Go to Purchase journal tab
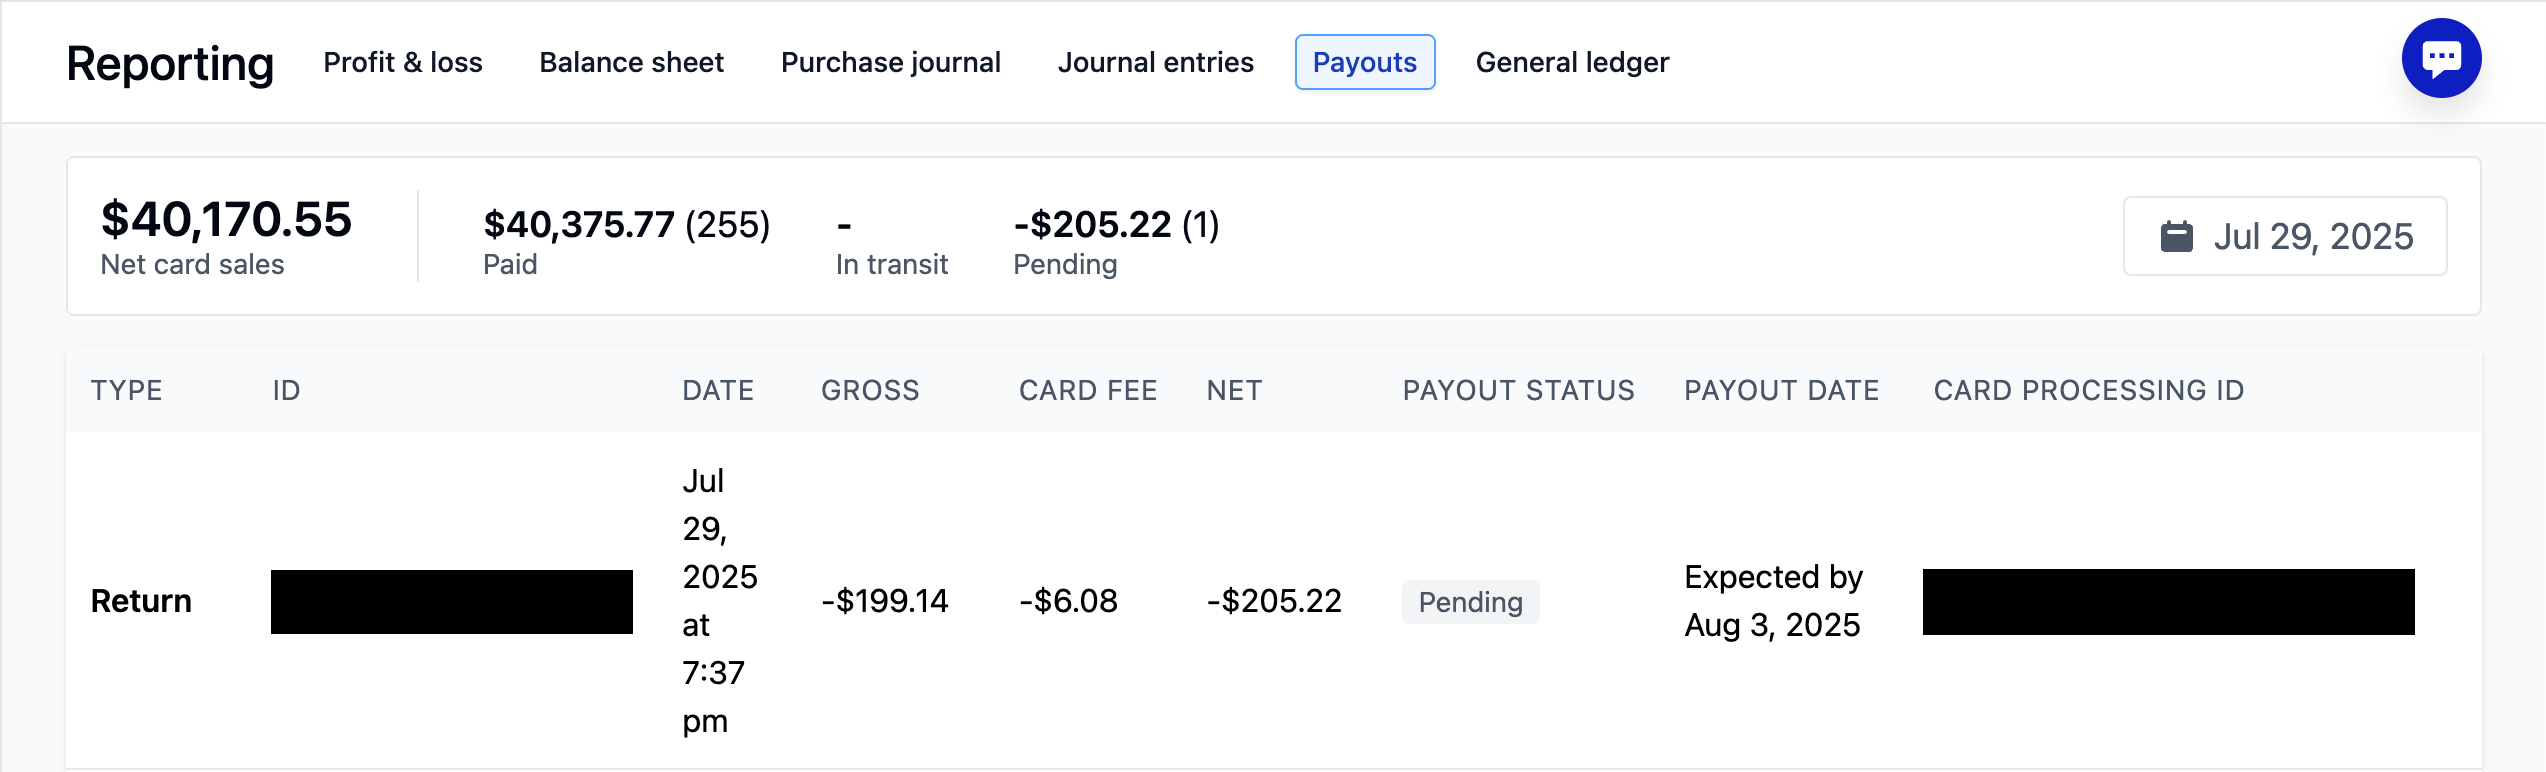The width and height of the screenshot is (2546, 772). [x=890, y=62]
